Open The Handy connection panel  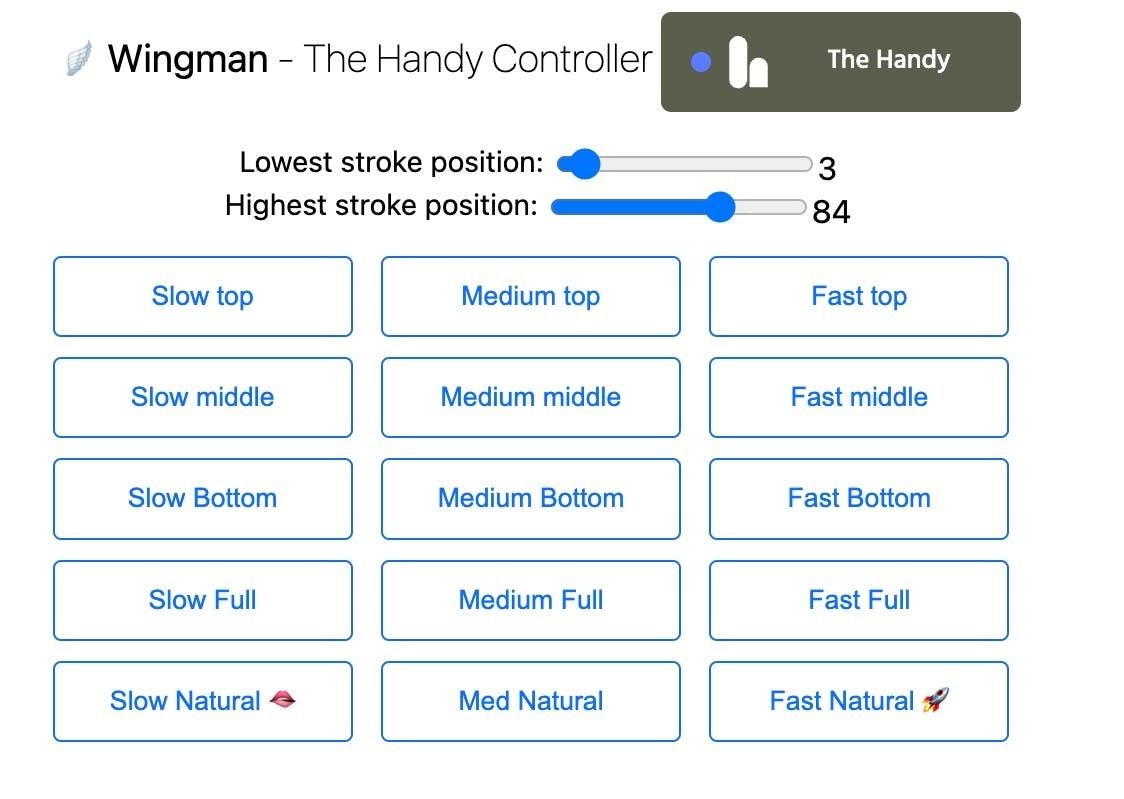[888, 60]
